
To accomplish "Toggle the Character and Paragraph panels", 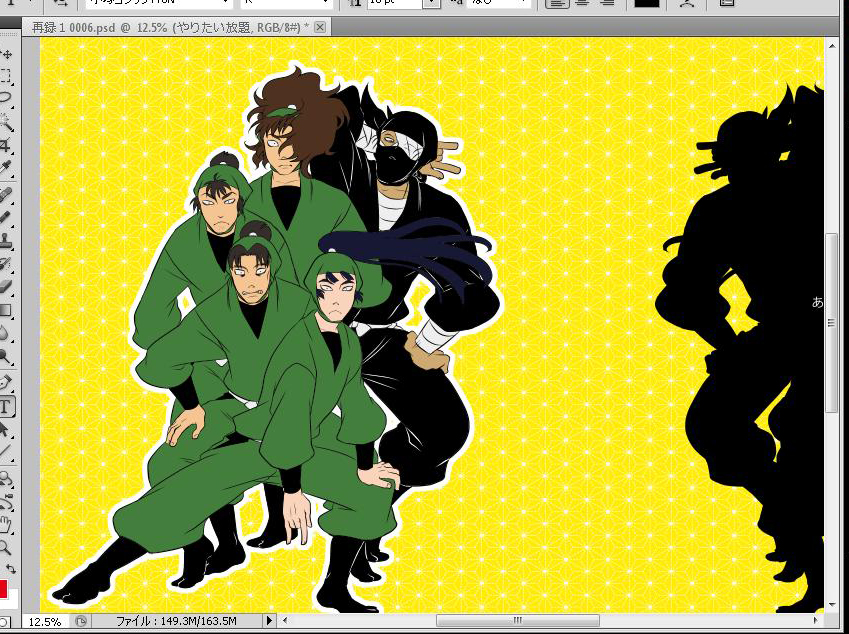I will [727, 3].
